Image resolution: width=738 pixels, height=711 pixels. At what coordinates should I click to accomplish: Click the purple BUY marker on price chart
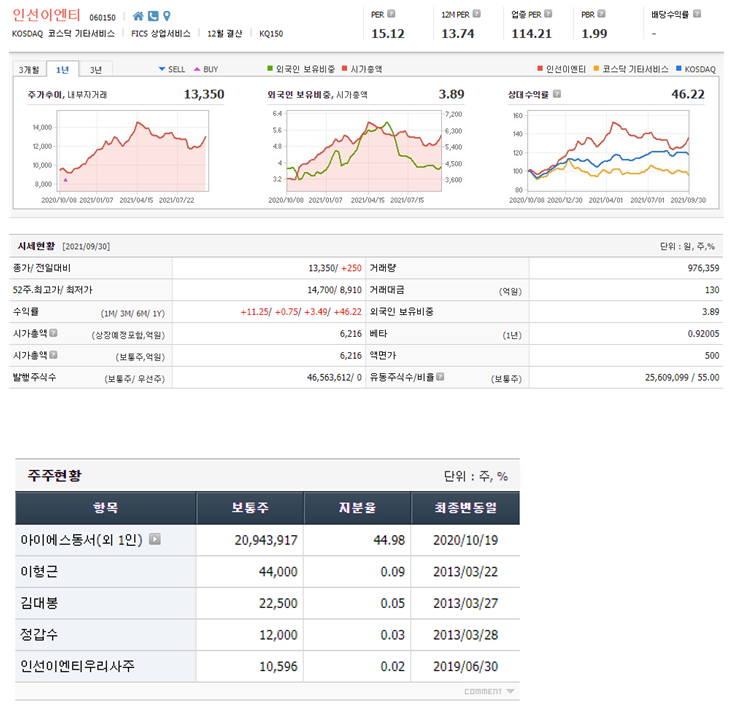click(65, 180)
